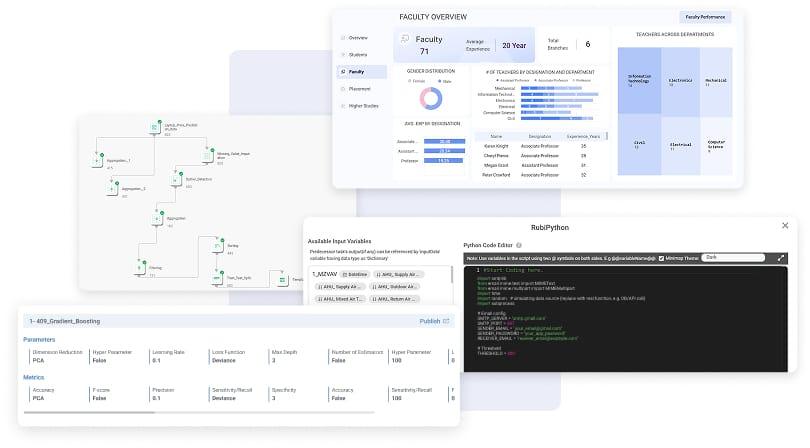Click the horizontal scrollbar under Metrics
Viewport: 810px width, 448px height.
click(90, 411)
